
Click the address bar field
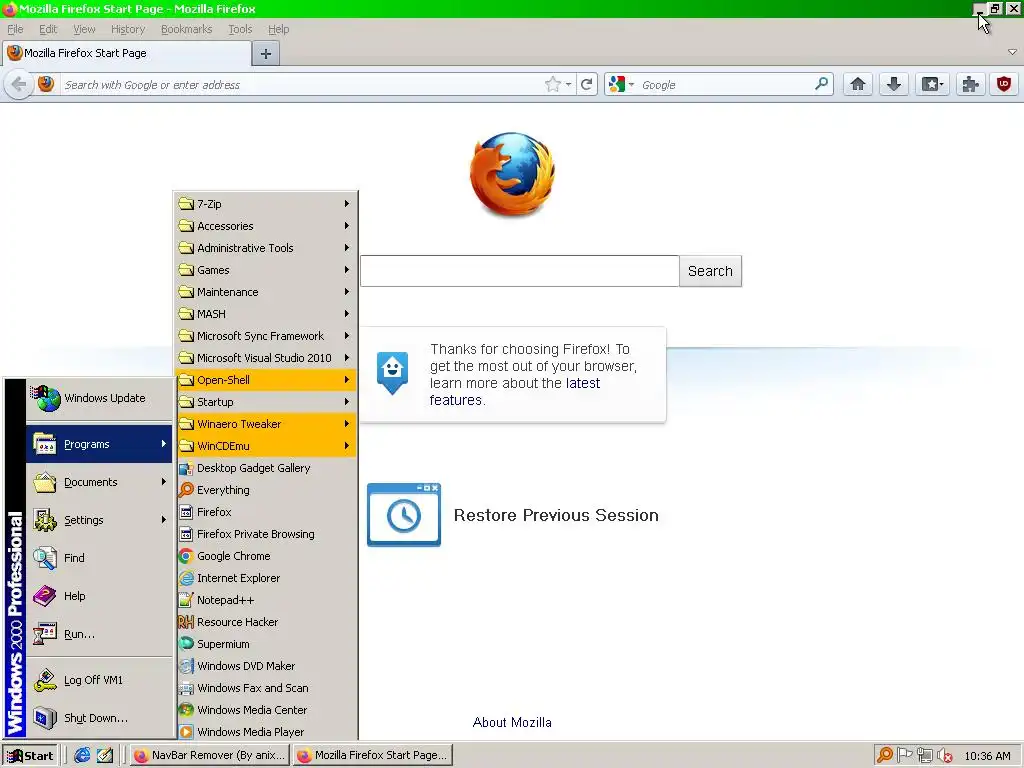[300, 84]
